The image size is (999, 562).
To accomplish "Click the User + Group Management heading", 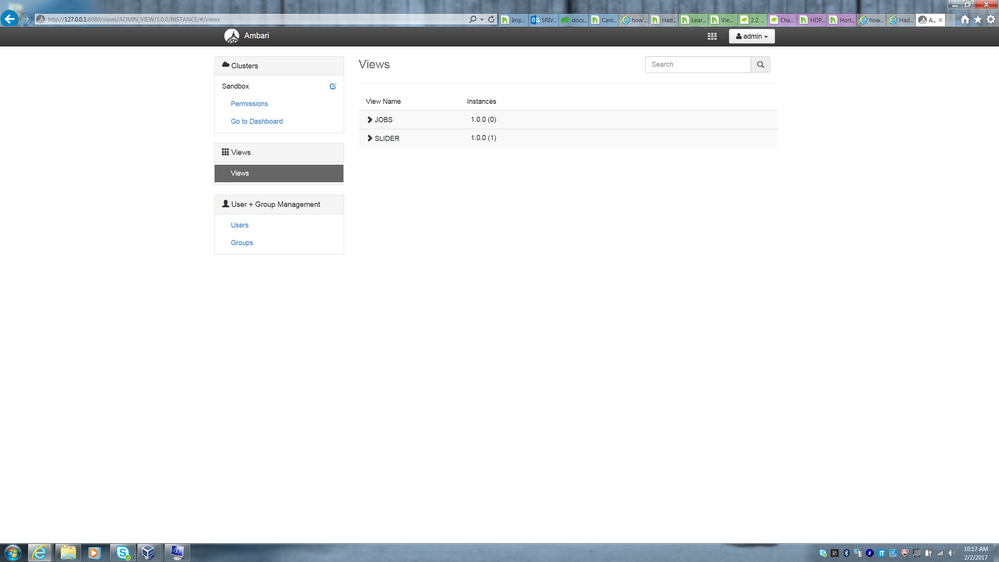I will click(279, 205).
